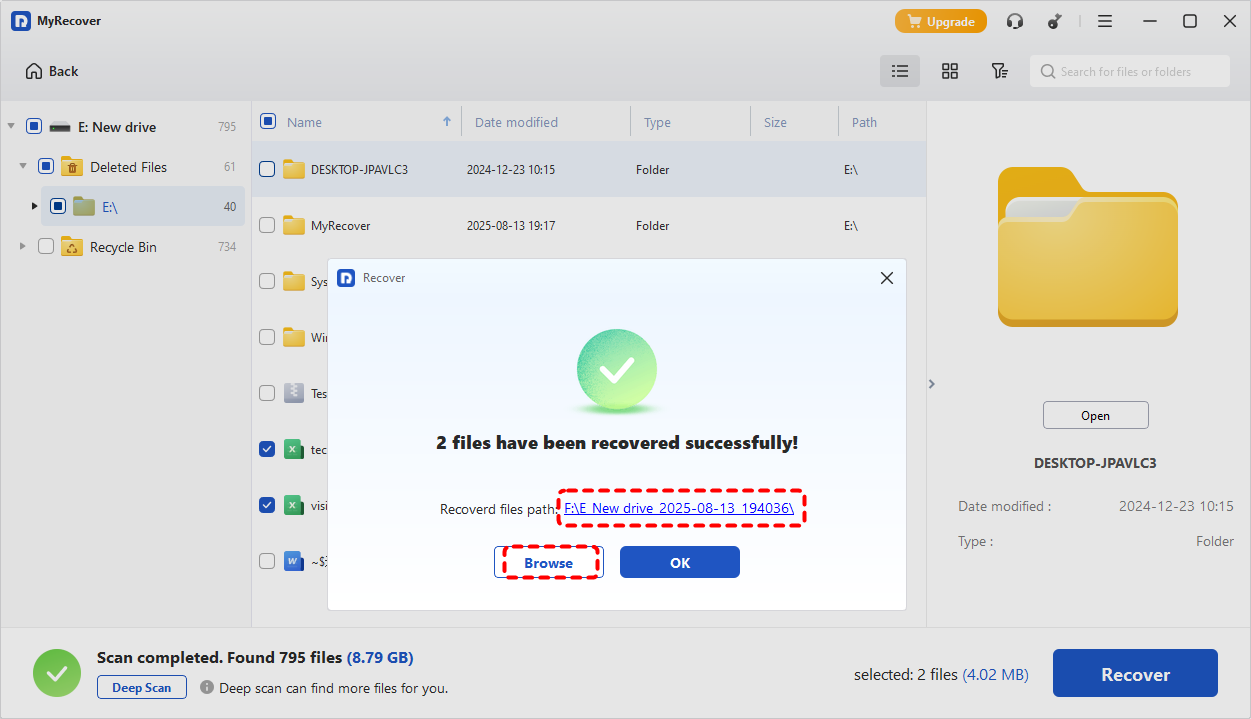Click the Upgrade button
The image size is (1251, 719).
[x=941, y=21]
